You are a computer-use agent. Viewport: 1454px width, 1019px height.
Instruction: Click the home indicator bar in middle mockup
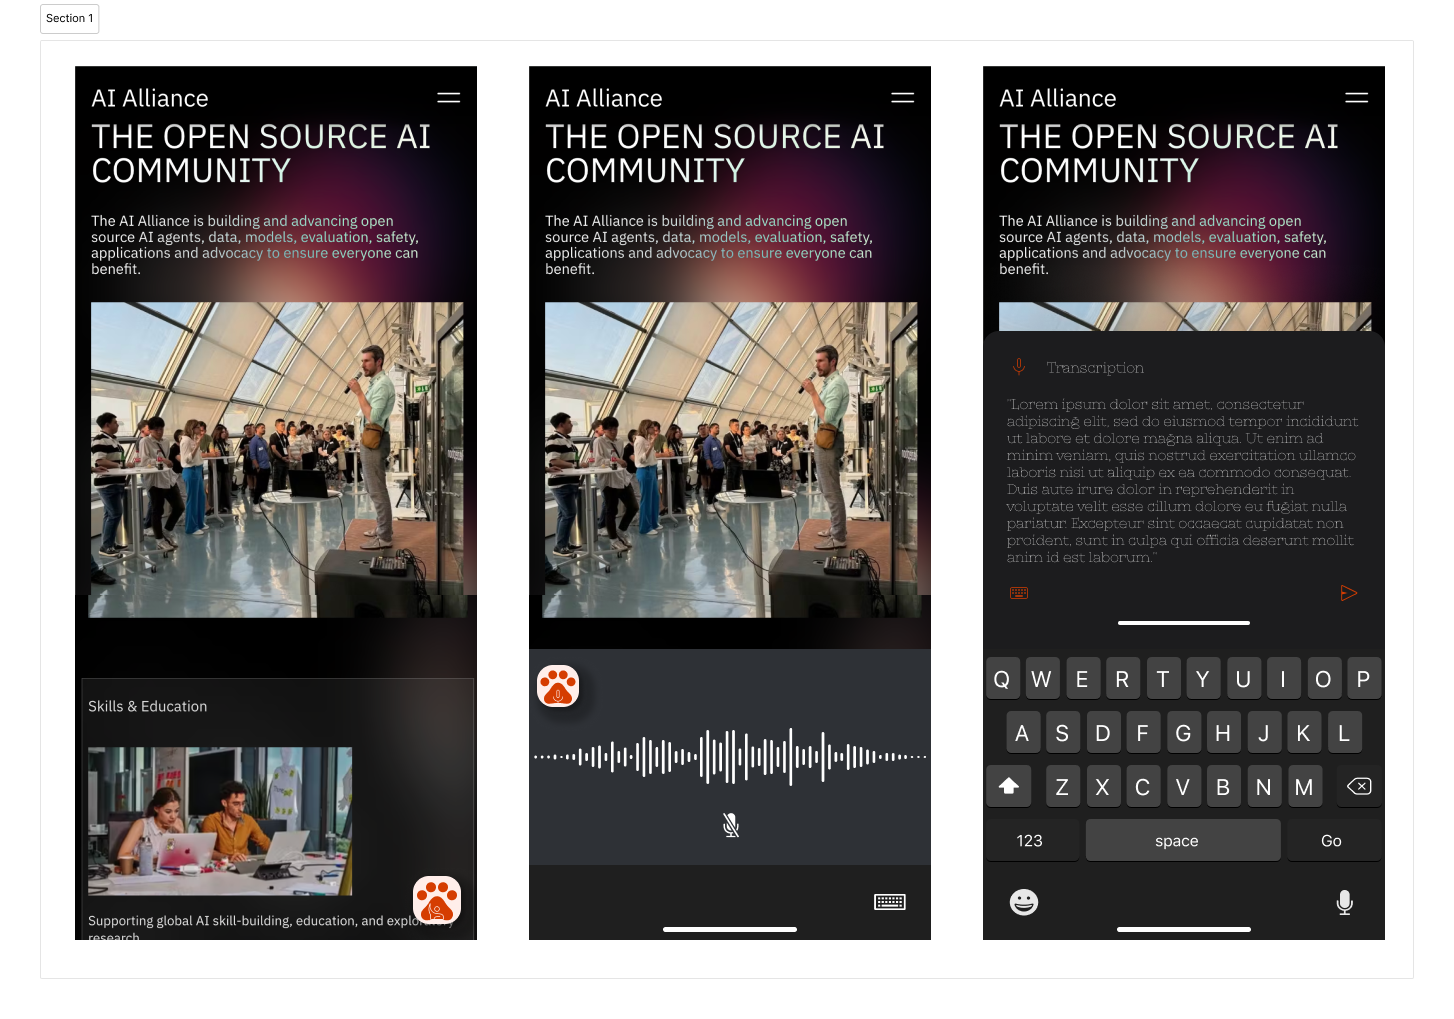click(x=730, y=929)
